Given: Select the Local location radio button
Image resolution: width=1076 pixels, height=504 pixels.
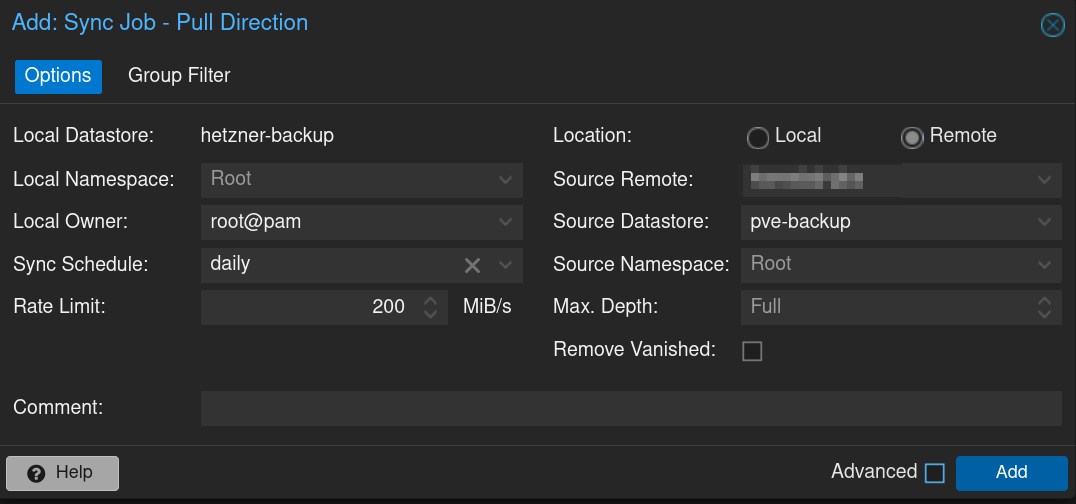Looking at the screenshot, I should click(758, 137).
